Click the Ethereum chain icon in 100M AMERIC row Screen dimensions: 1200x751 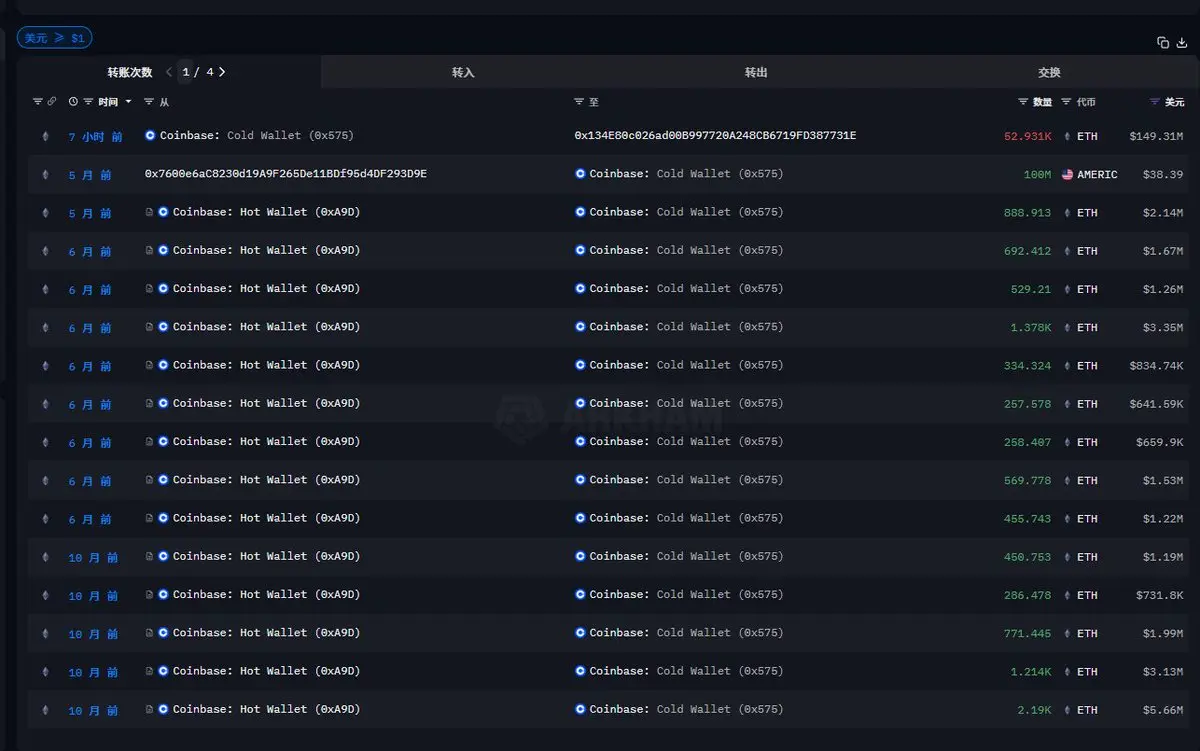(44, 174)
